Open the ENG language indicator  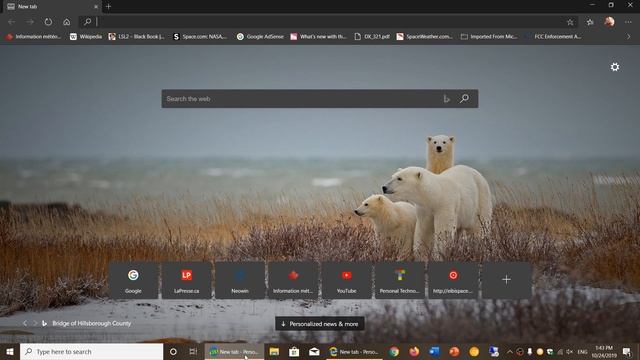(x=582, y=352)
